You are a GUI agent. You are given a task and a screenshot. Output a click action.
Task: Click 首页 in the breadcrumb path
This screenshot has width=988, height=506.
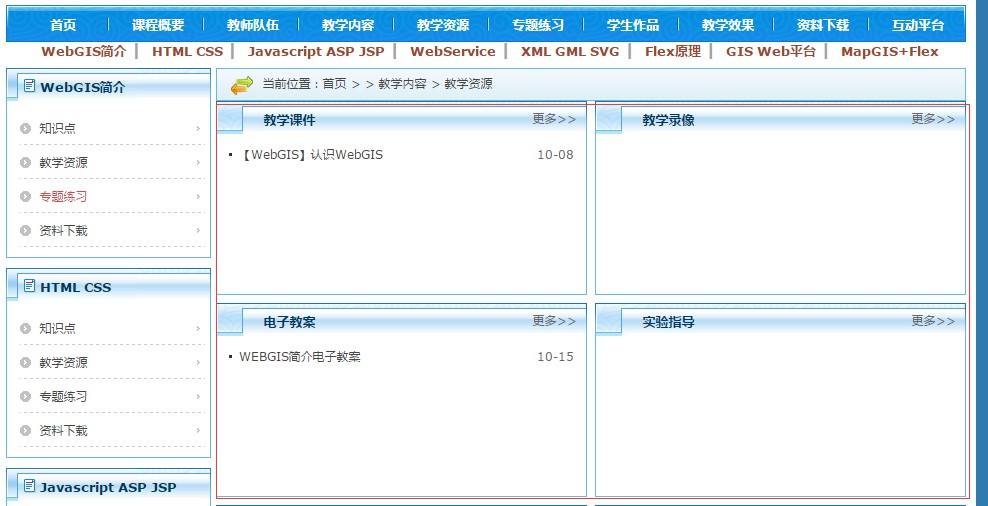[334, 84]
